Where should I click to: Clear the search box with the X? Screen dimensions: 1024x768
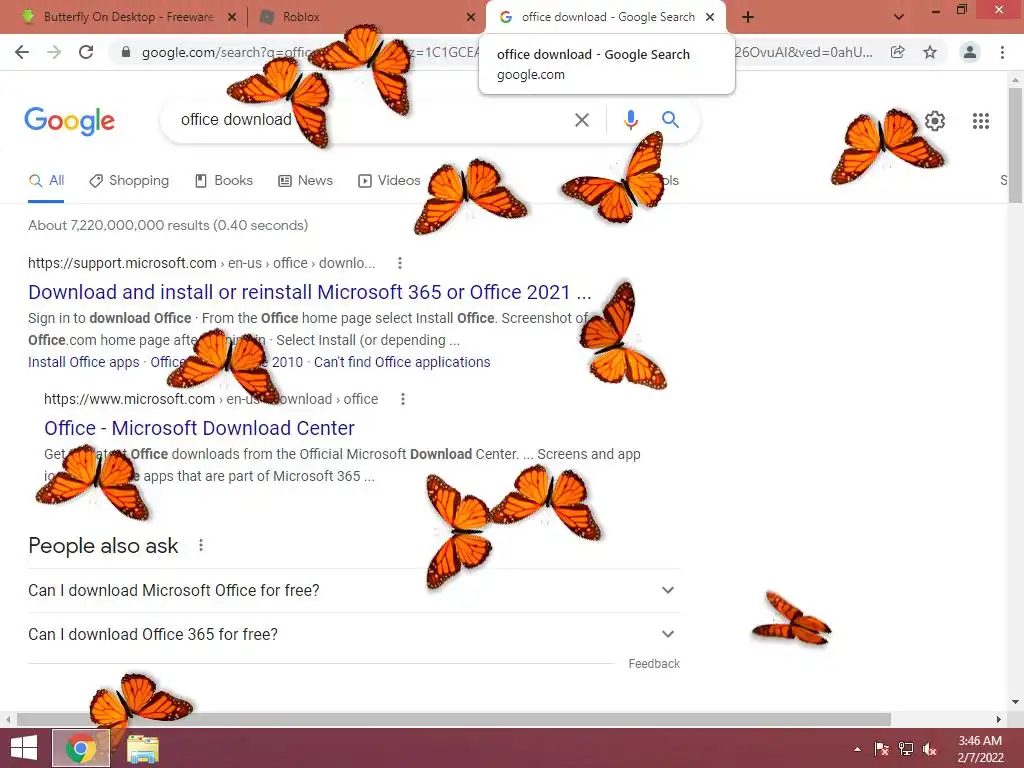click(582, 120)
